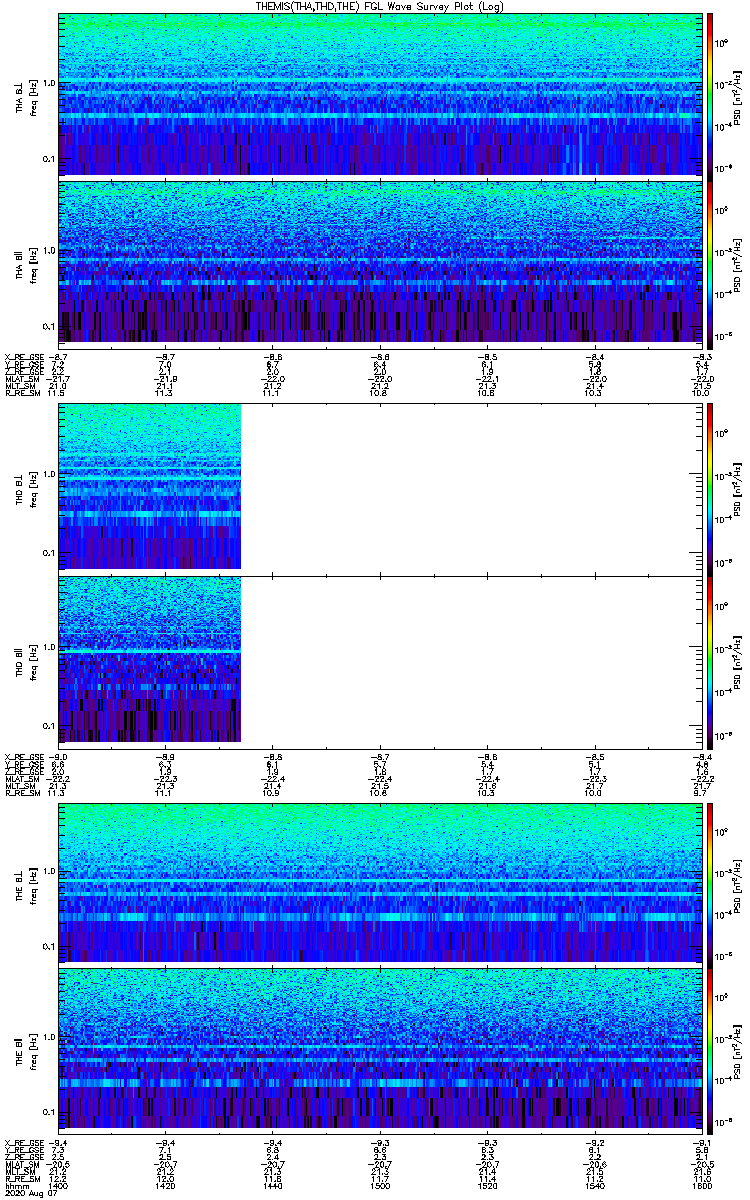The height and width of the screenshot is (1200, 750).
Task: Click the PSD units label beside THD B-perpendicular color bar
Action: pyautogui.click(x=737, y=486)
